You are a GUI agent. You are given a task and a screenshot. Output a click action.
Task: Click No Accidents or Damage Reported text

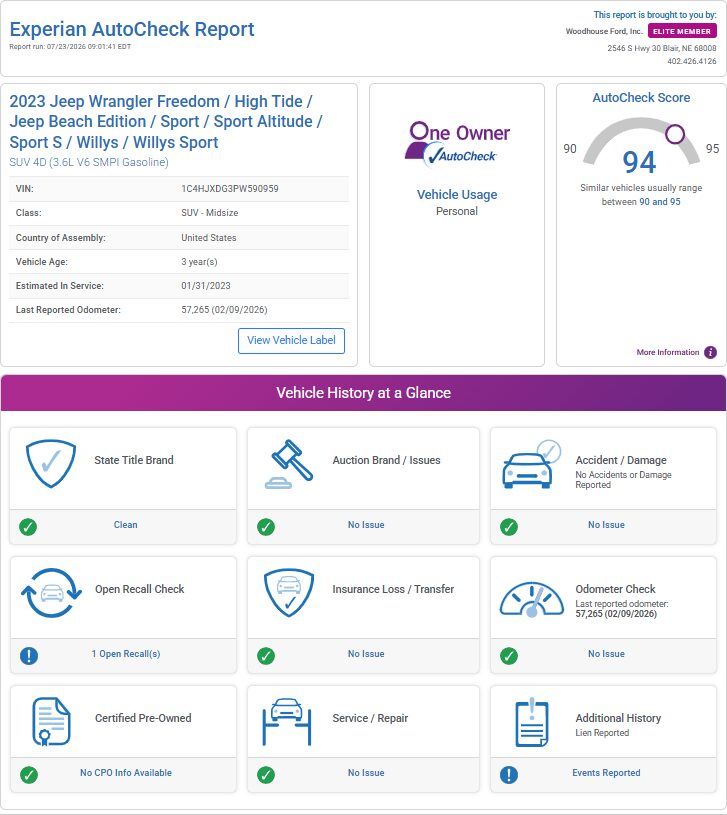pyautogui.click(x=623, y=480)
